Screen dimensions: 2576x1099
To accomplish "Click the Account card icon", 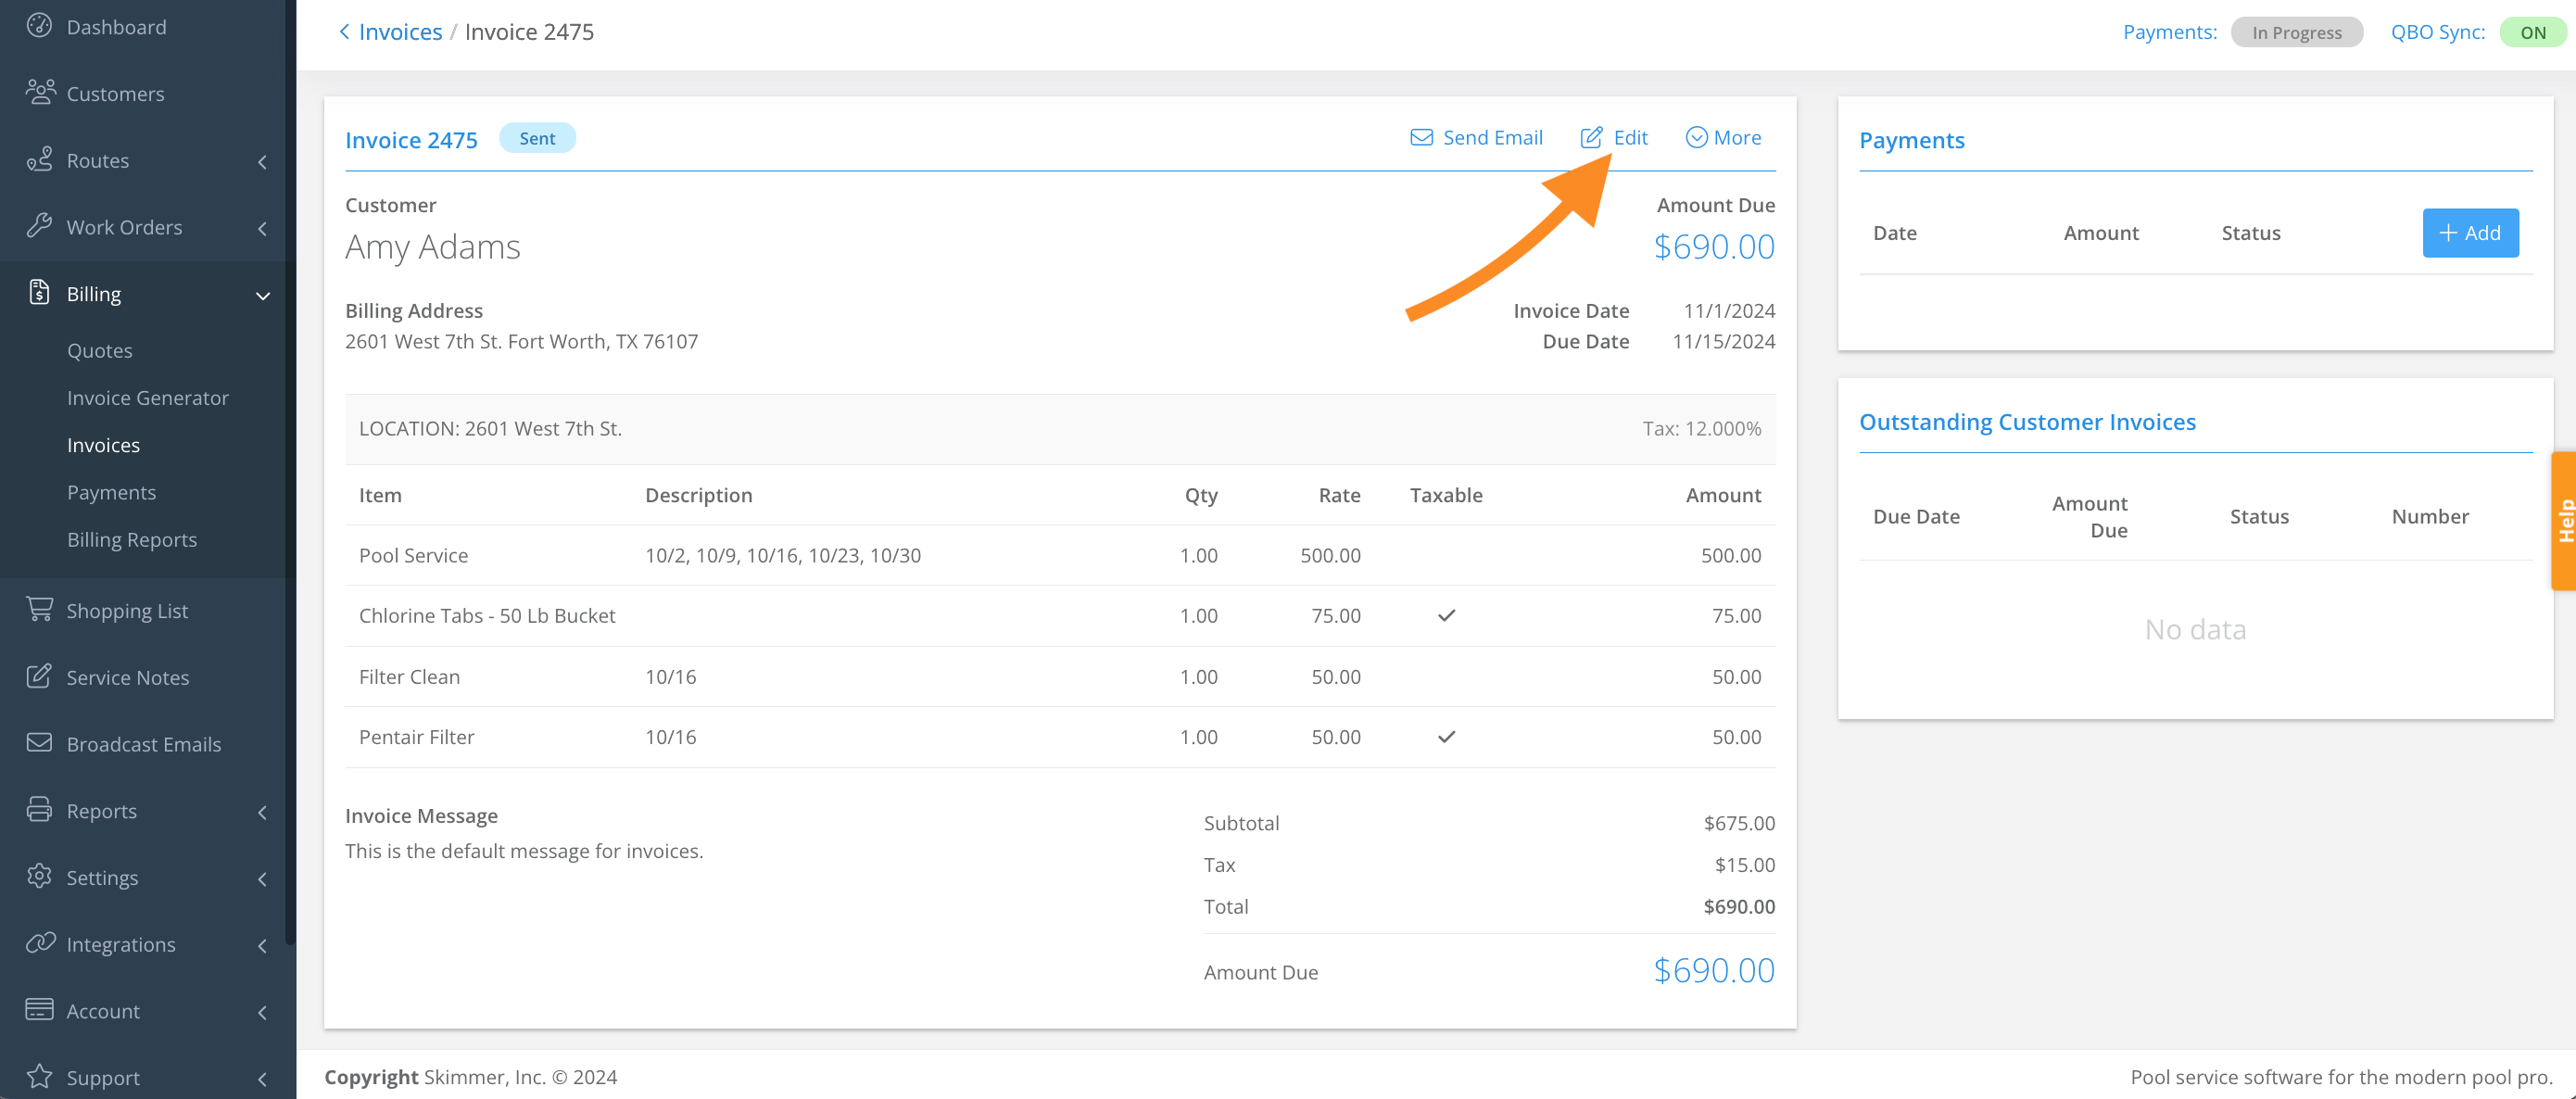I will tap(39, 1010).
